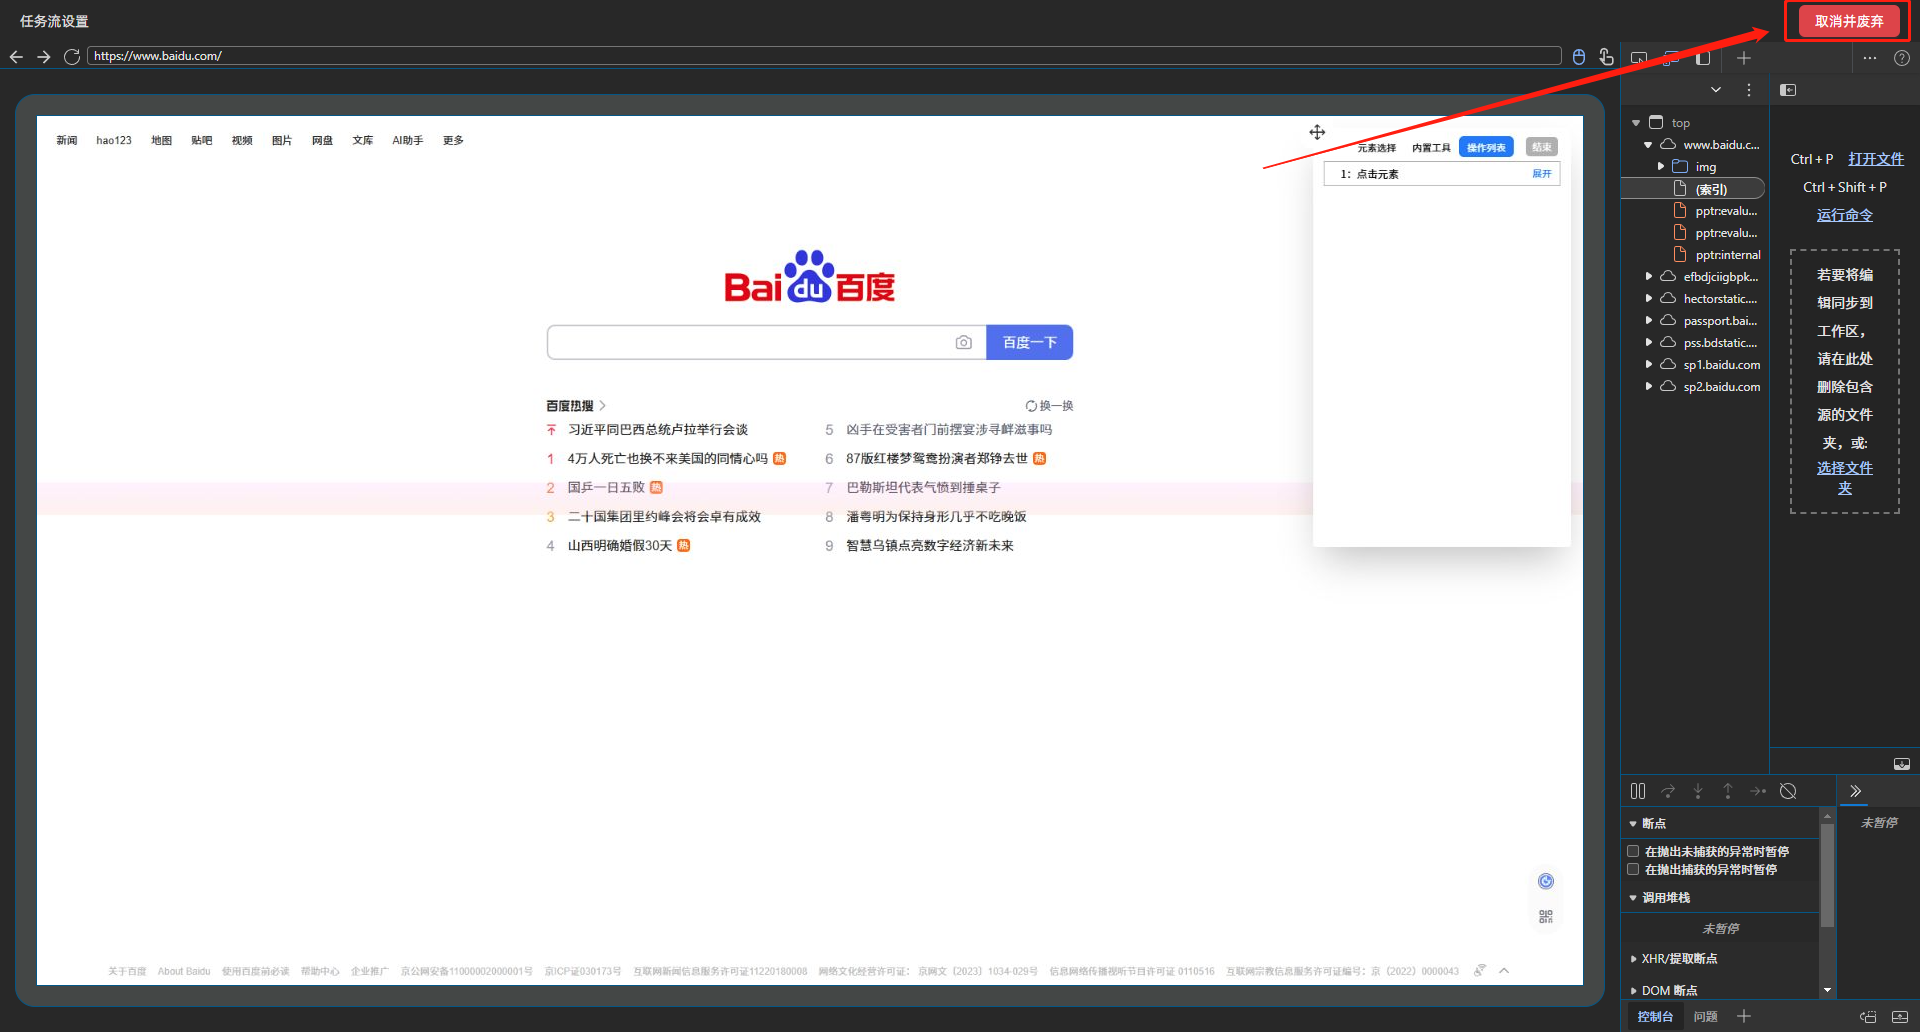Focus the URL address bar
1920x1032 pixels.
coord(824,56)
